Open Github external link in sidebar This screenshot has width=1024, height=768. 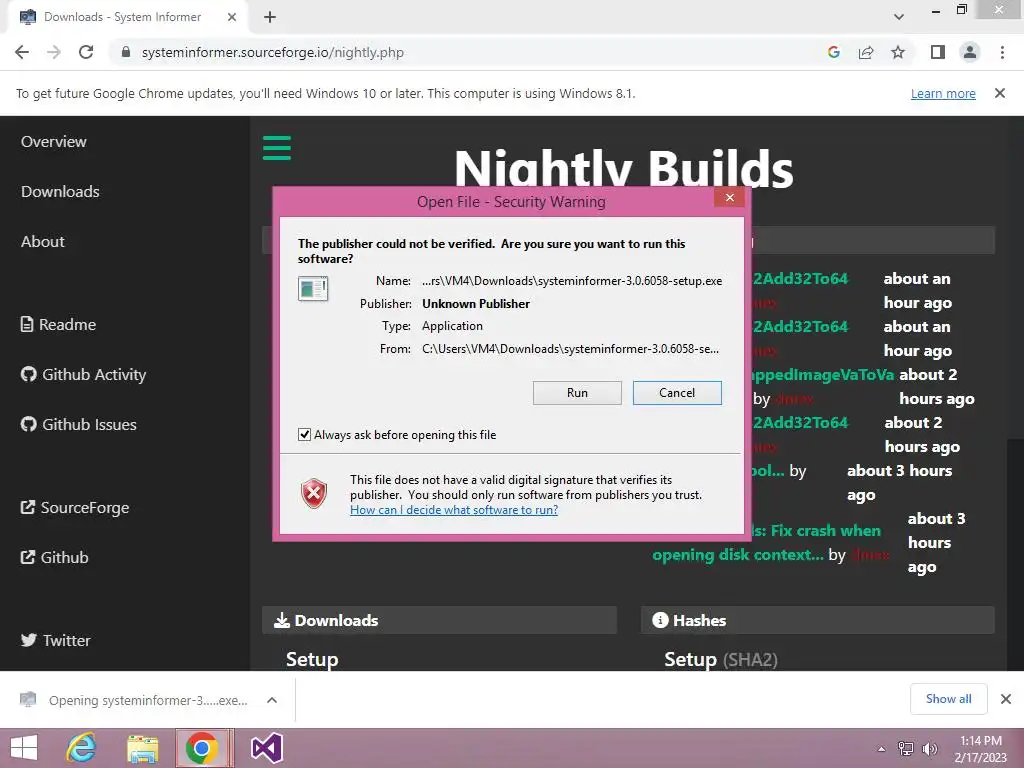pyautogui.click(x=54, y=558)
